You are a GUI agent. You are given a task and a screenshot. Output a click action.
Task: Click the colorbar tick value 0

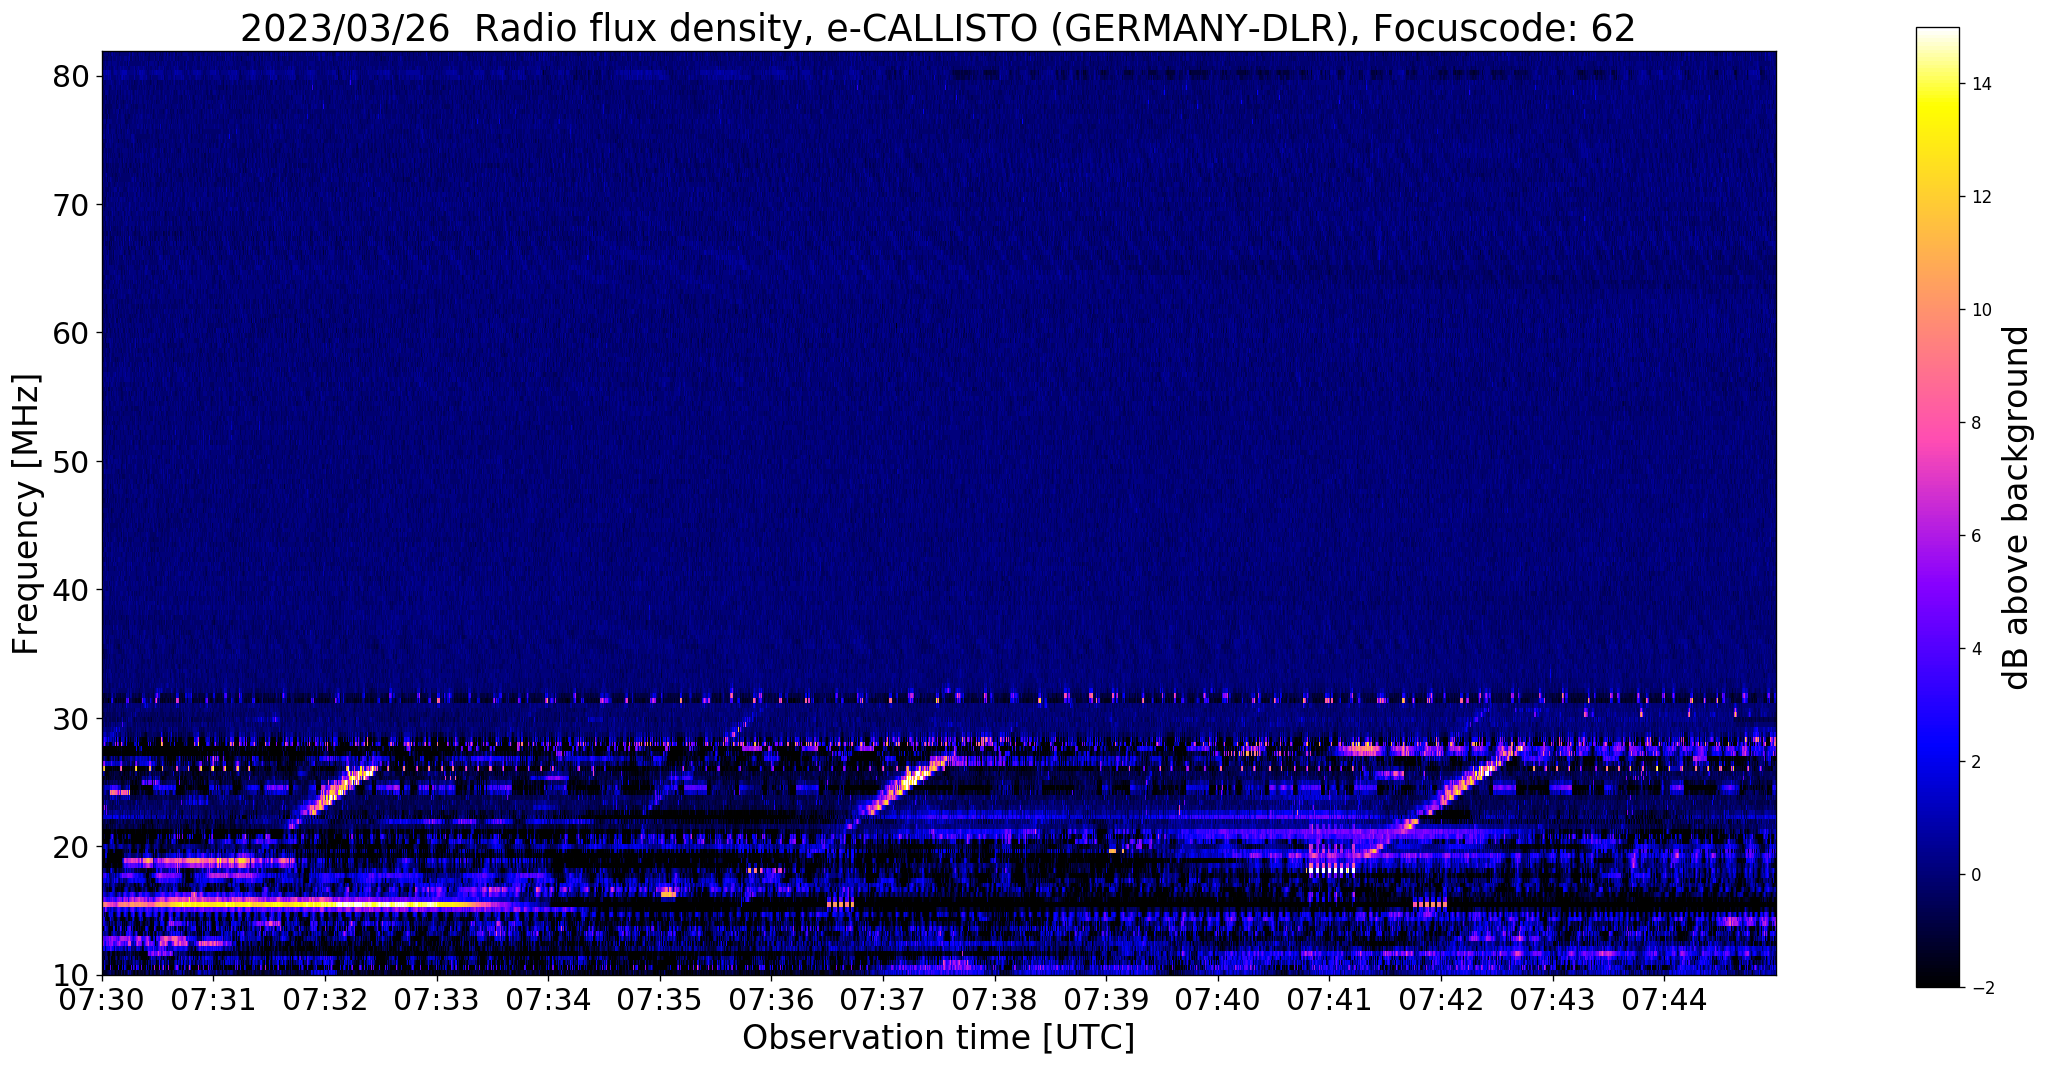tap(1976, 875)
